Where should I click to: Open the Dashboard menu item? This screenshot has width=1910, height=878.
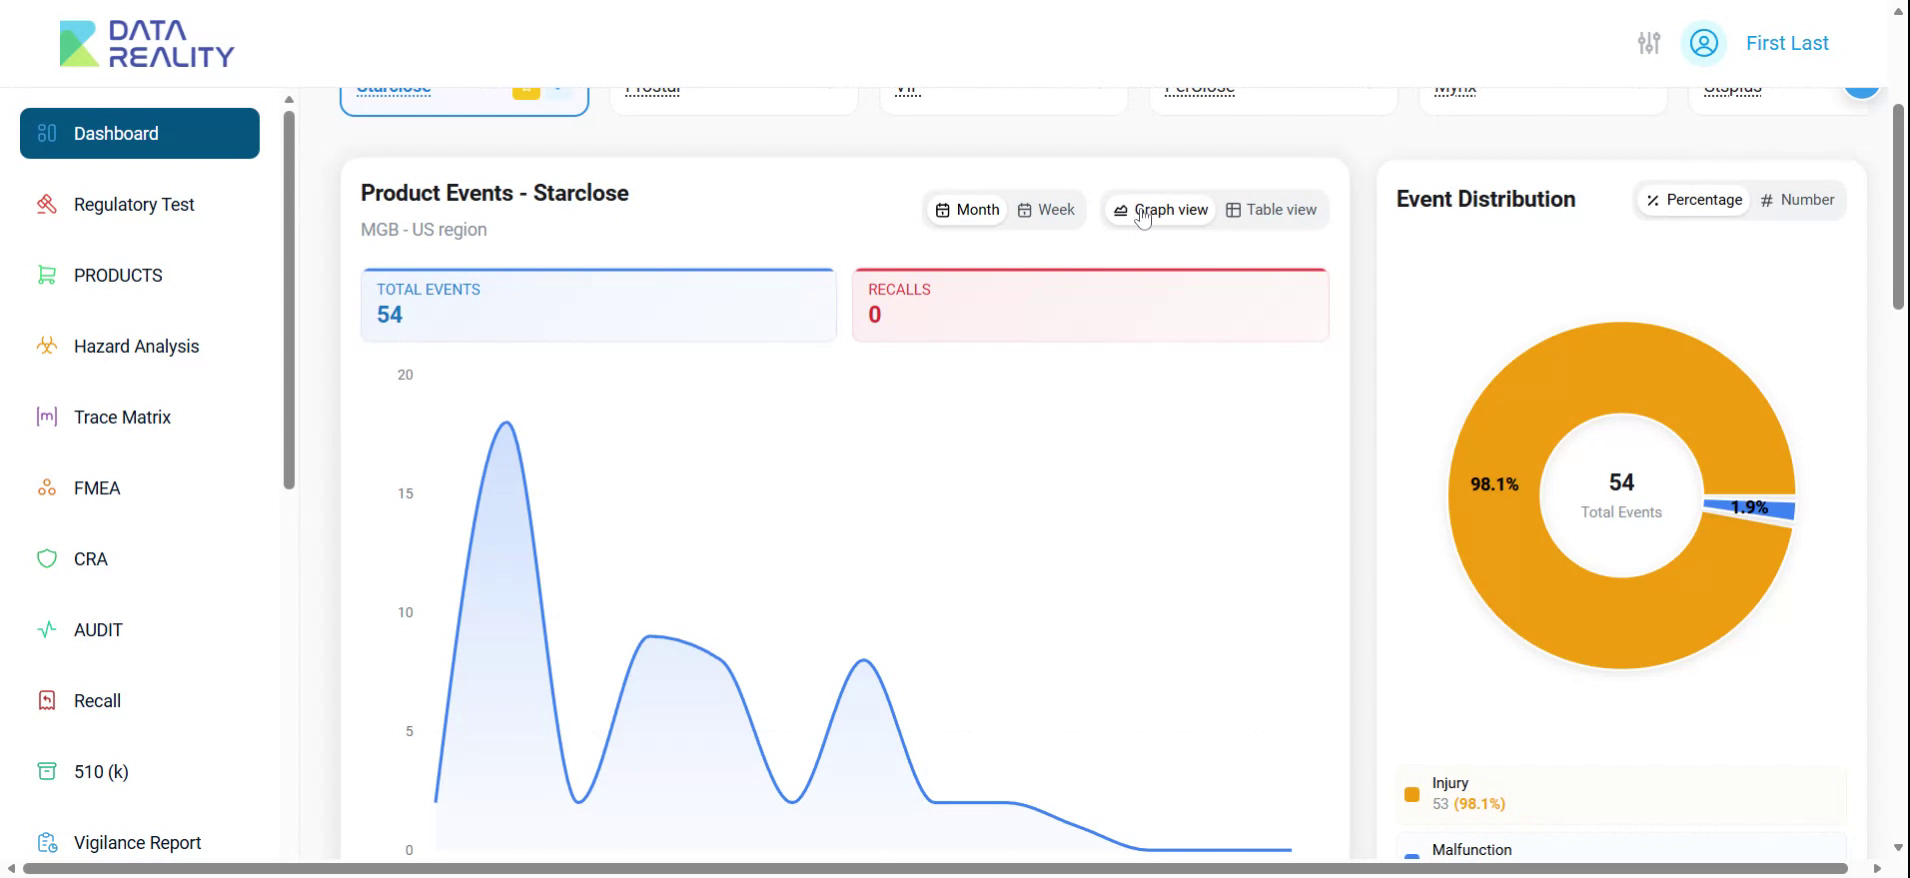[139, 133]
